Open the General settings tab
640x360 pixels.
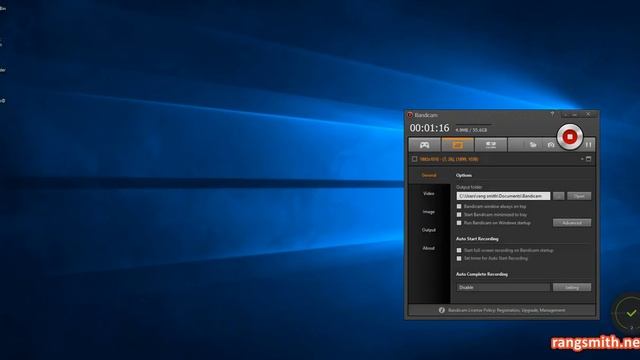point(429,176)
